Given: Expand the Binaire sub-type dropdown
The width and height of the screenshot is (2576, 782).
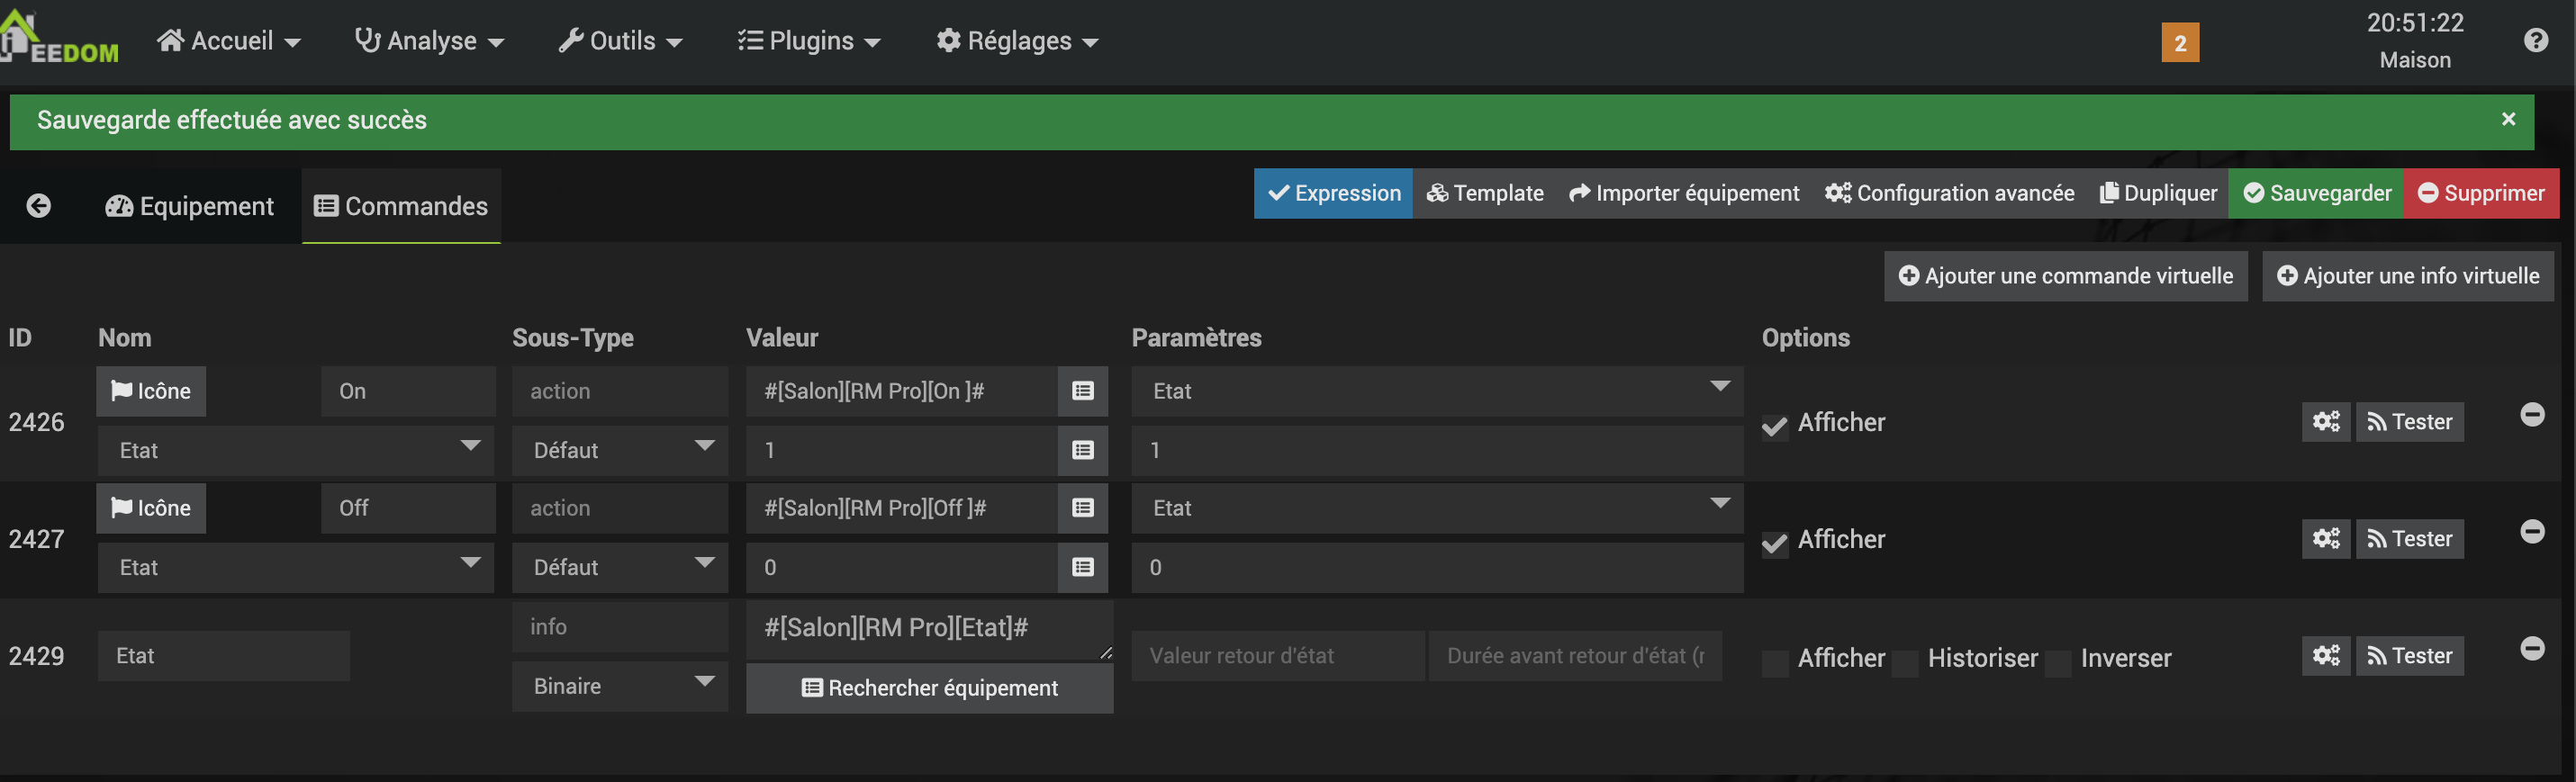Looking at the screenshot, I should click(x=619, y=686).
